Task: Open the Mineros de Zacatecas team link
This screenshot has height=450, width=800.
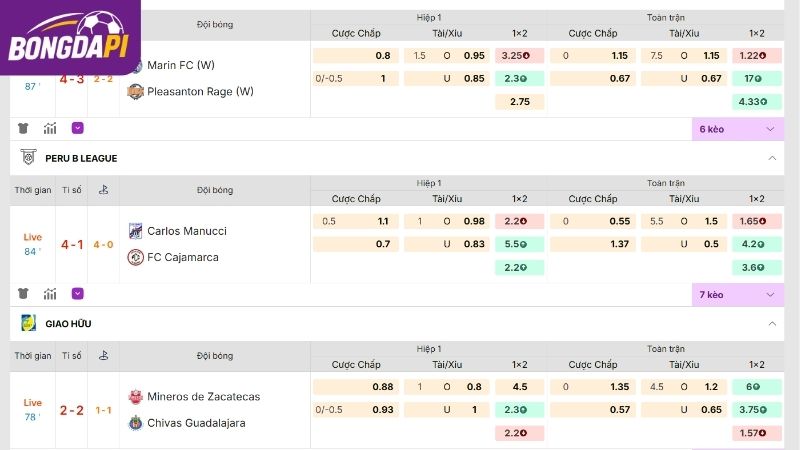Action: pyautogui.click(x=204, y=396)
